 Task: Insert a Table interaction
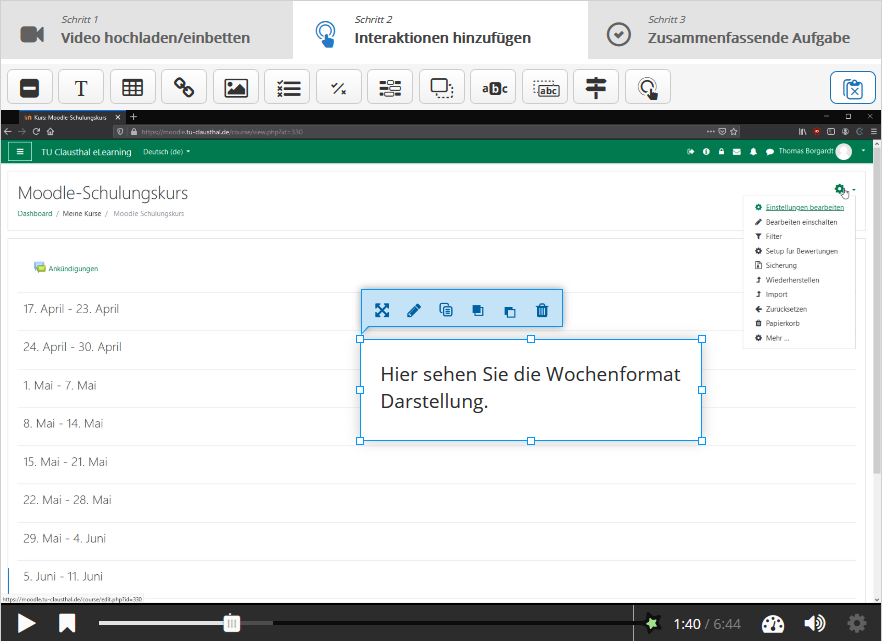click(x=132, y=87)
